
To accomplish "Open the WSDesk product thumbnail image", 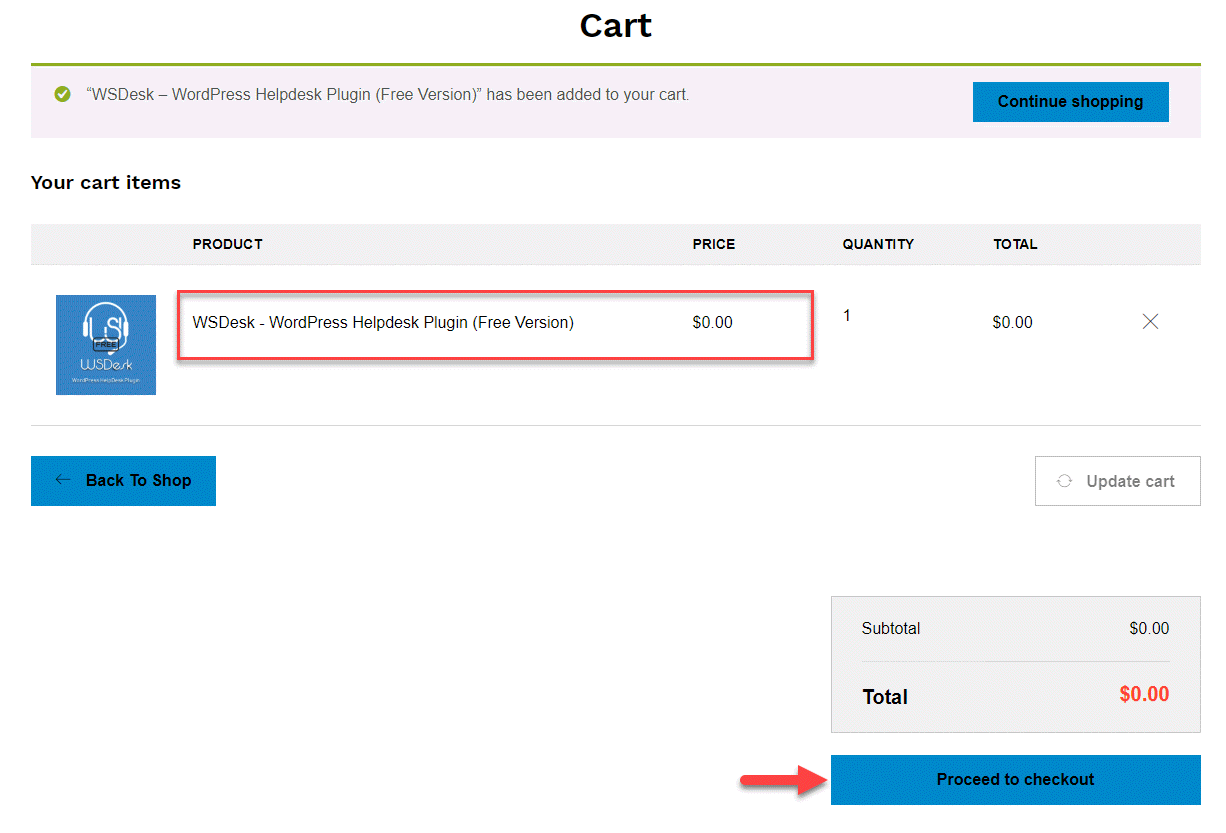I will [106, 345].
